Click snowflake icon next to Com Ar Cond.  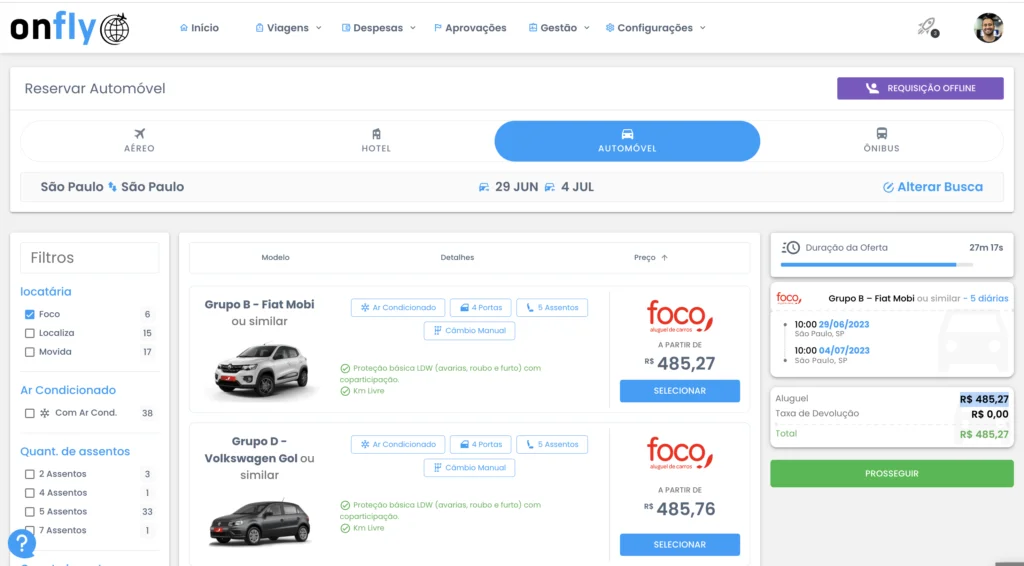[44, 413]
